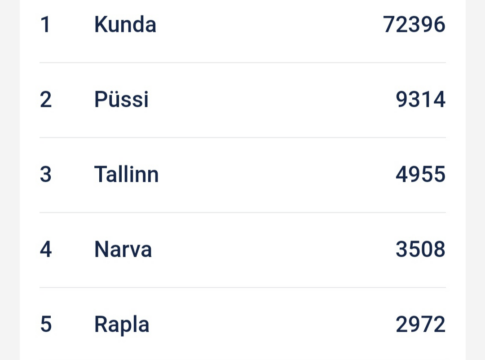
Task: Click rank number 1 in the list
Action: [x=45, y=25]
